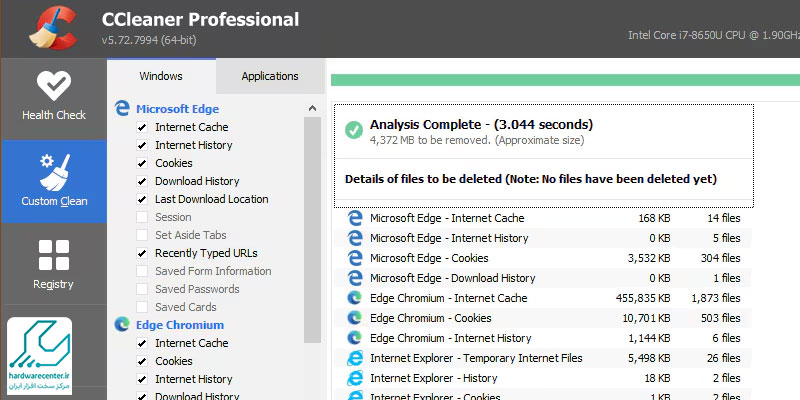Select the Custom Clean broom icon
The image size is (800, 400).
53,172
